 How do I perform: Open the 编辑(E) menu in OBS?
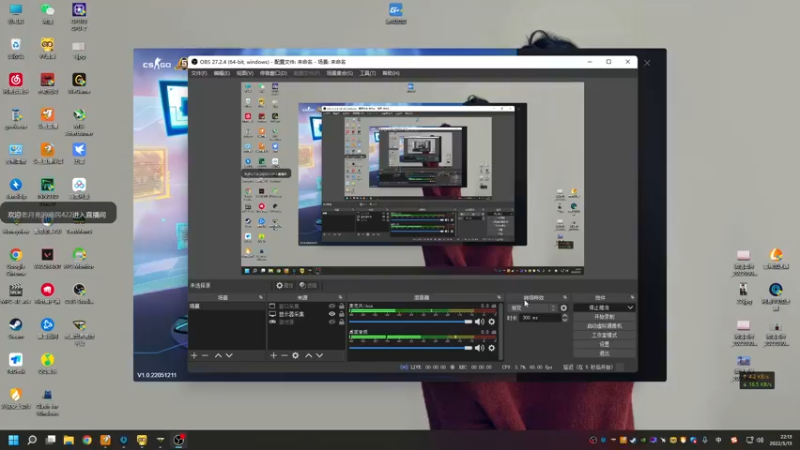[221, 73]
